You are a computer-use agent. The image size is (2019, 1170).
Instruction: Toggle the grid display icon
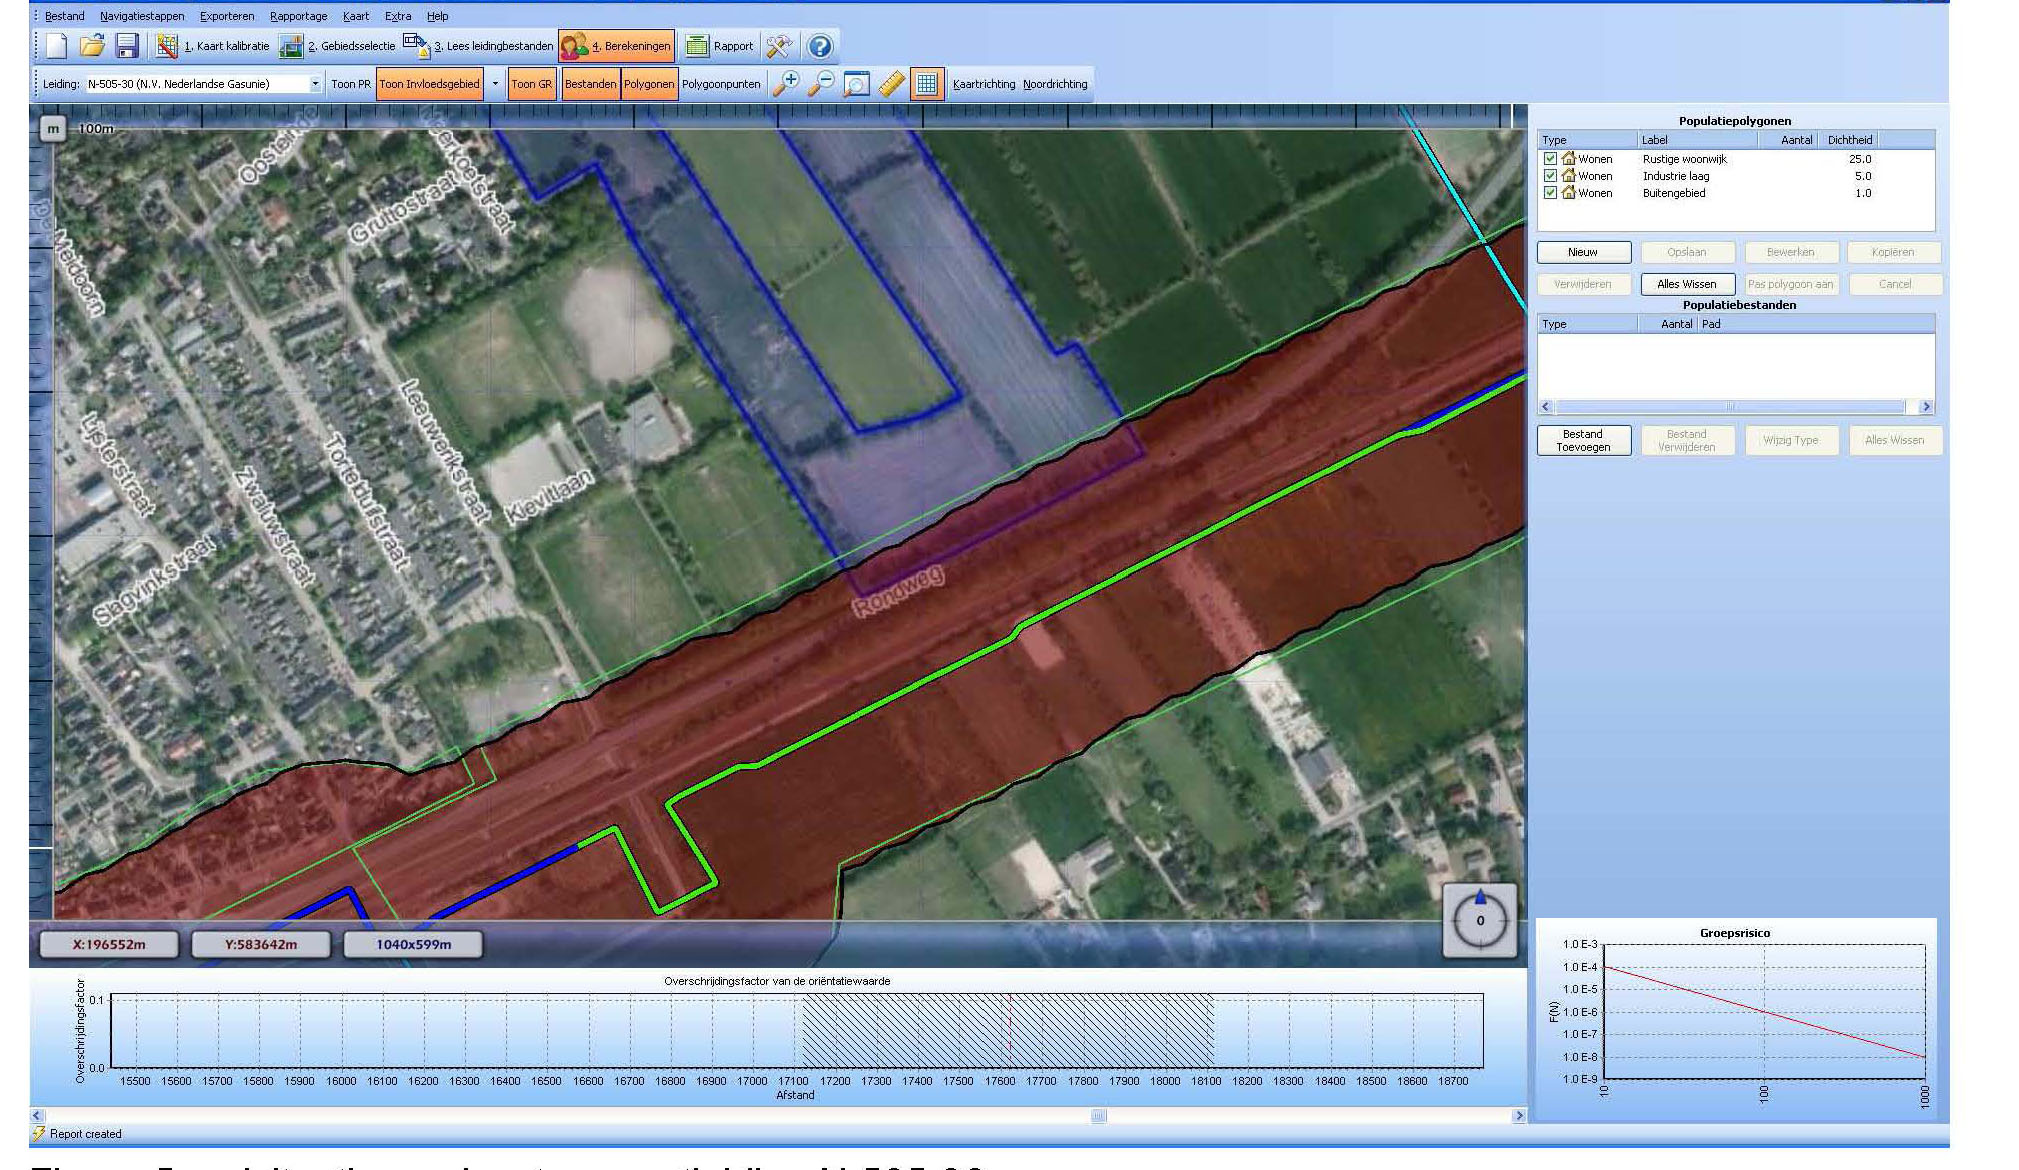point(926,84)
